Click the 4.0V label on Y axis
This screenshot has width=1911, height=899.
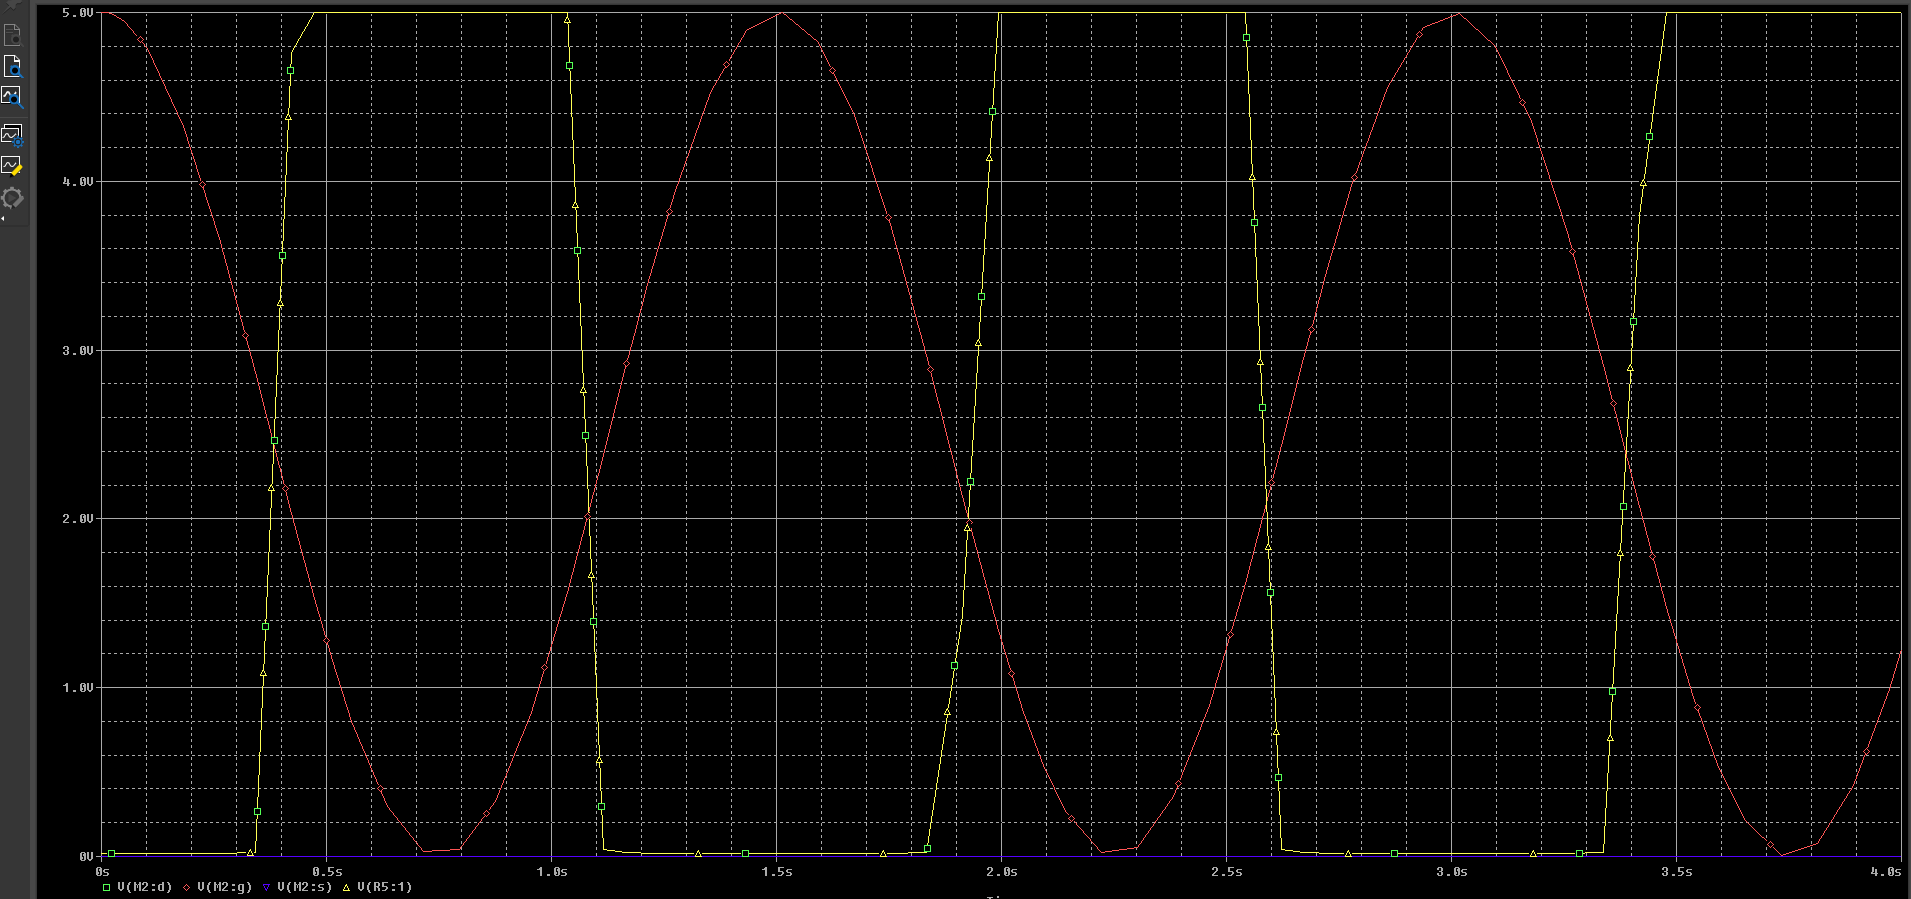tap(78, 182)
